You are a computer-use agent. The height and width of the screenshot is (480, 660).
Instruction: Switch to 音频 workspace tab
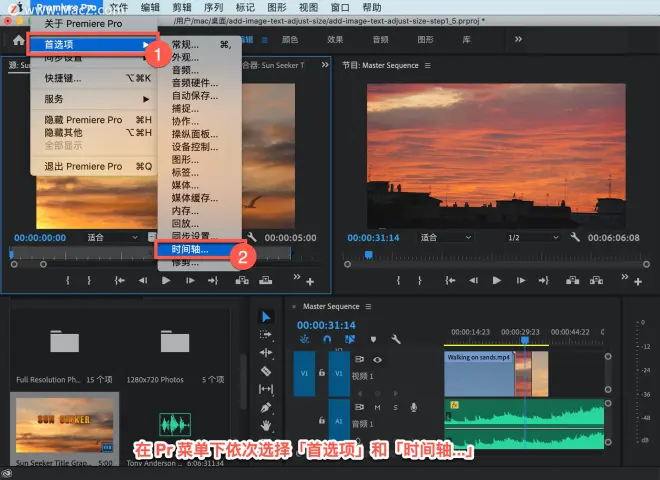click(381, 40)
